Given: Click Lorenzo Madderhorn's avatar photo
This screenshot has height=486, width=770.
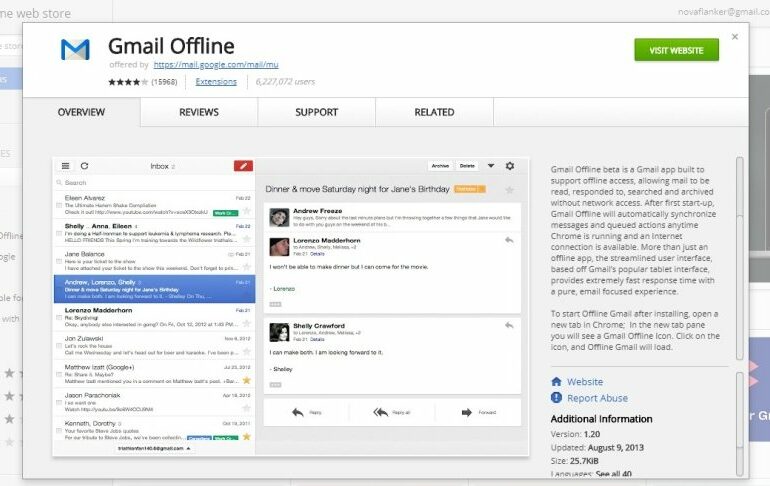Looking at the screenshot, I should click(x=279, y=246).
